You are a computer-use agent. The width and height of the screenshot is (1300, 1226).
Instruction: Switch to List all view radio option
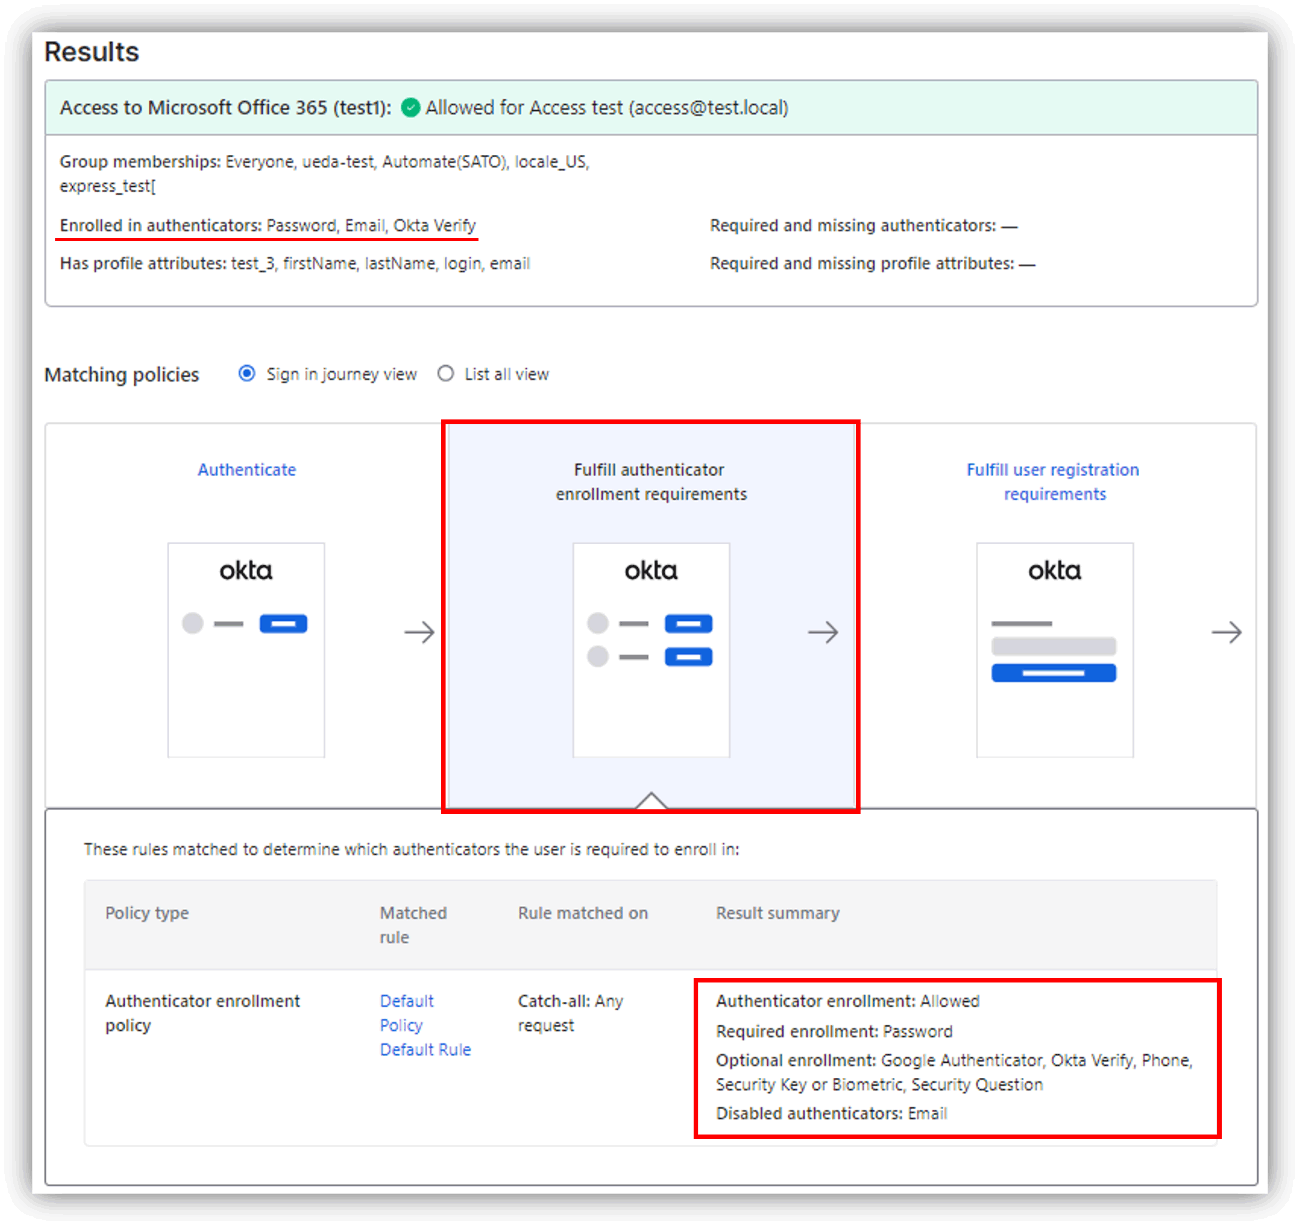pyautogui.click(x=446, y=374)
